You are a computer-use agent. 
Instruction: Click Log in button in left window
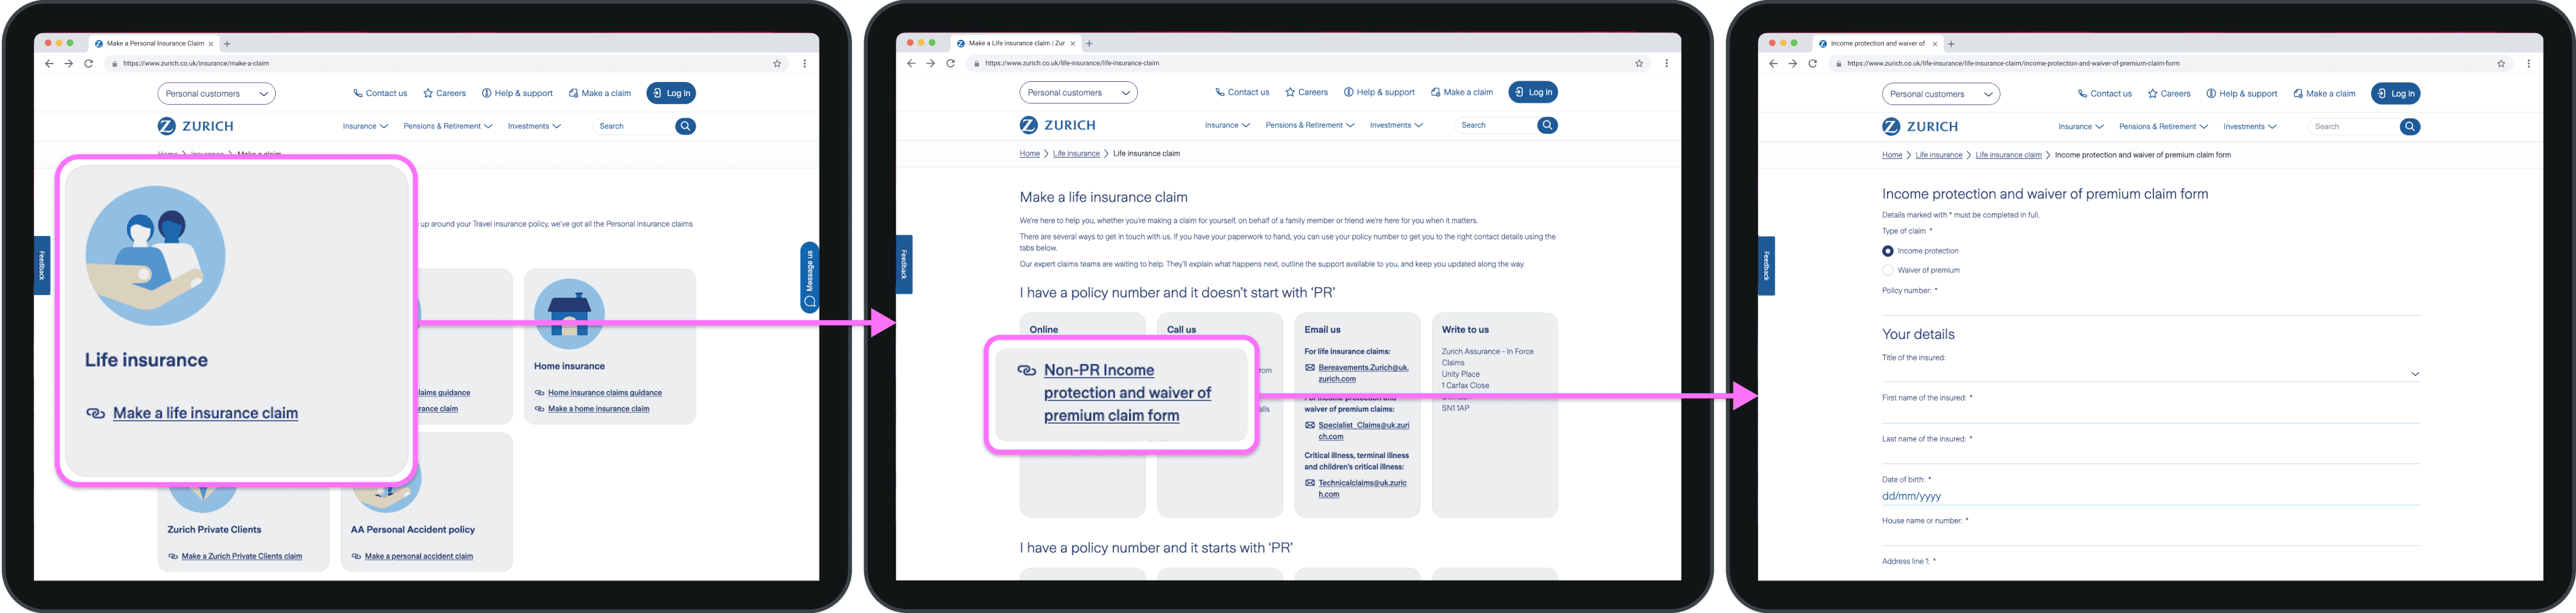coord(671,93)
